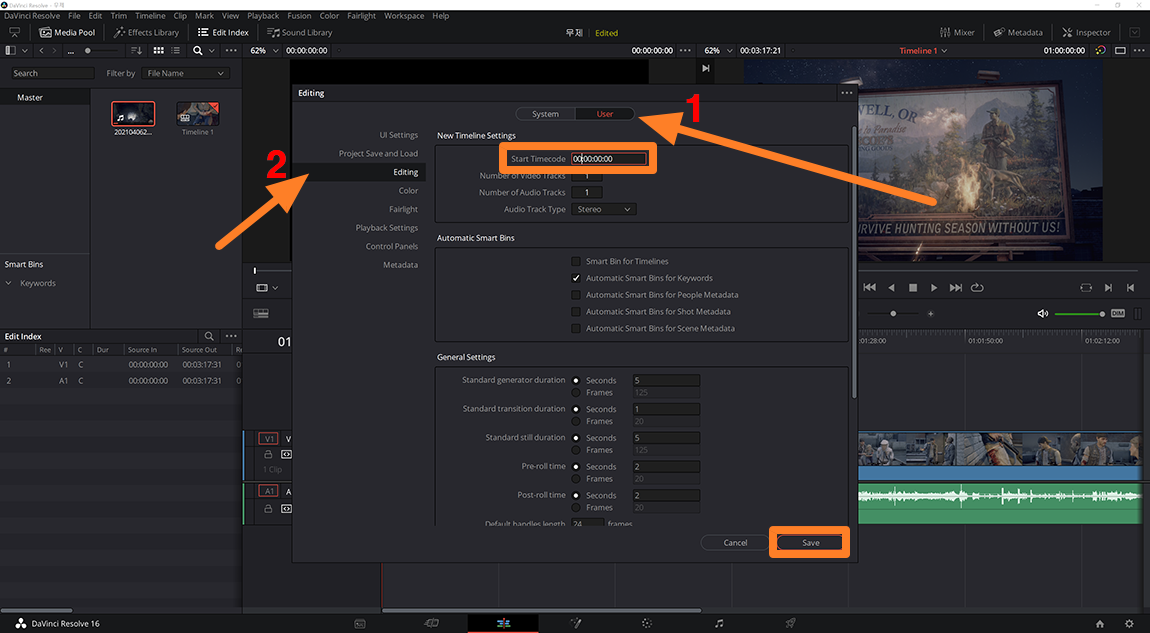Open the Filter by File Name dropdown
The width and height of the screenshot is (1150, 633).
186,73
